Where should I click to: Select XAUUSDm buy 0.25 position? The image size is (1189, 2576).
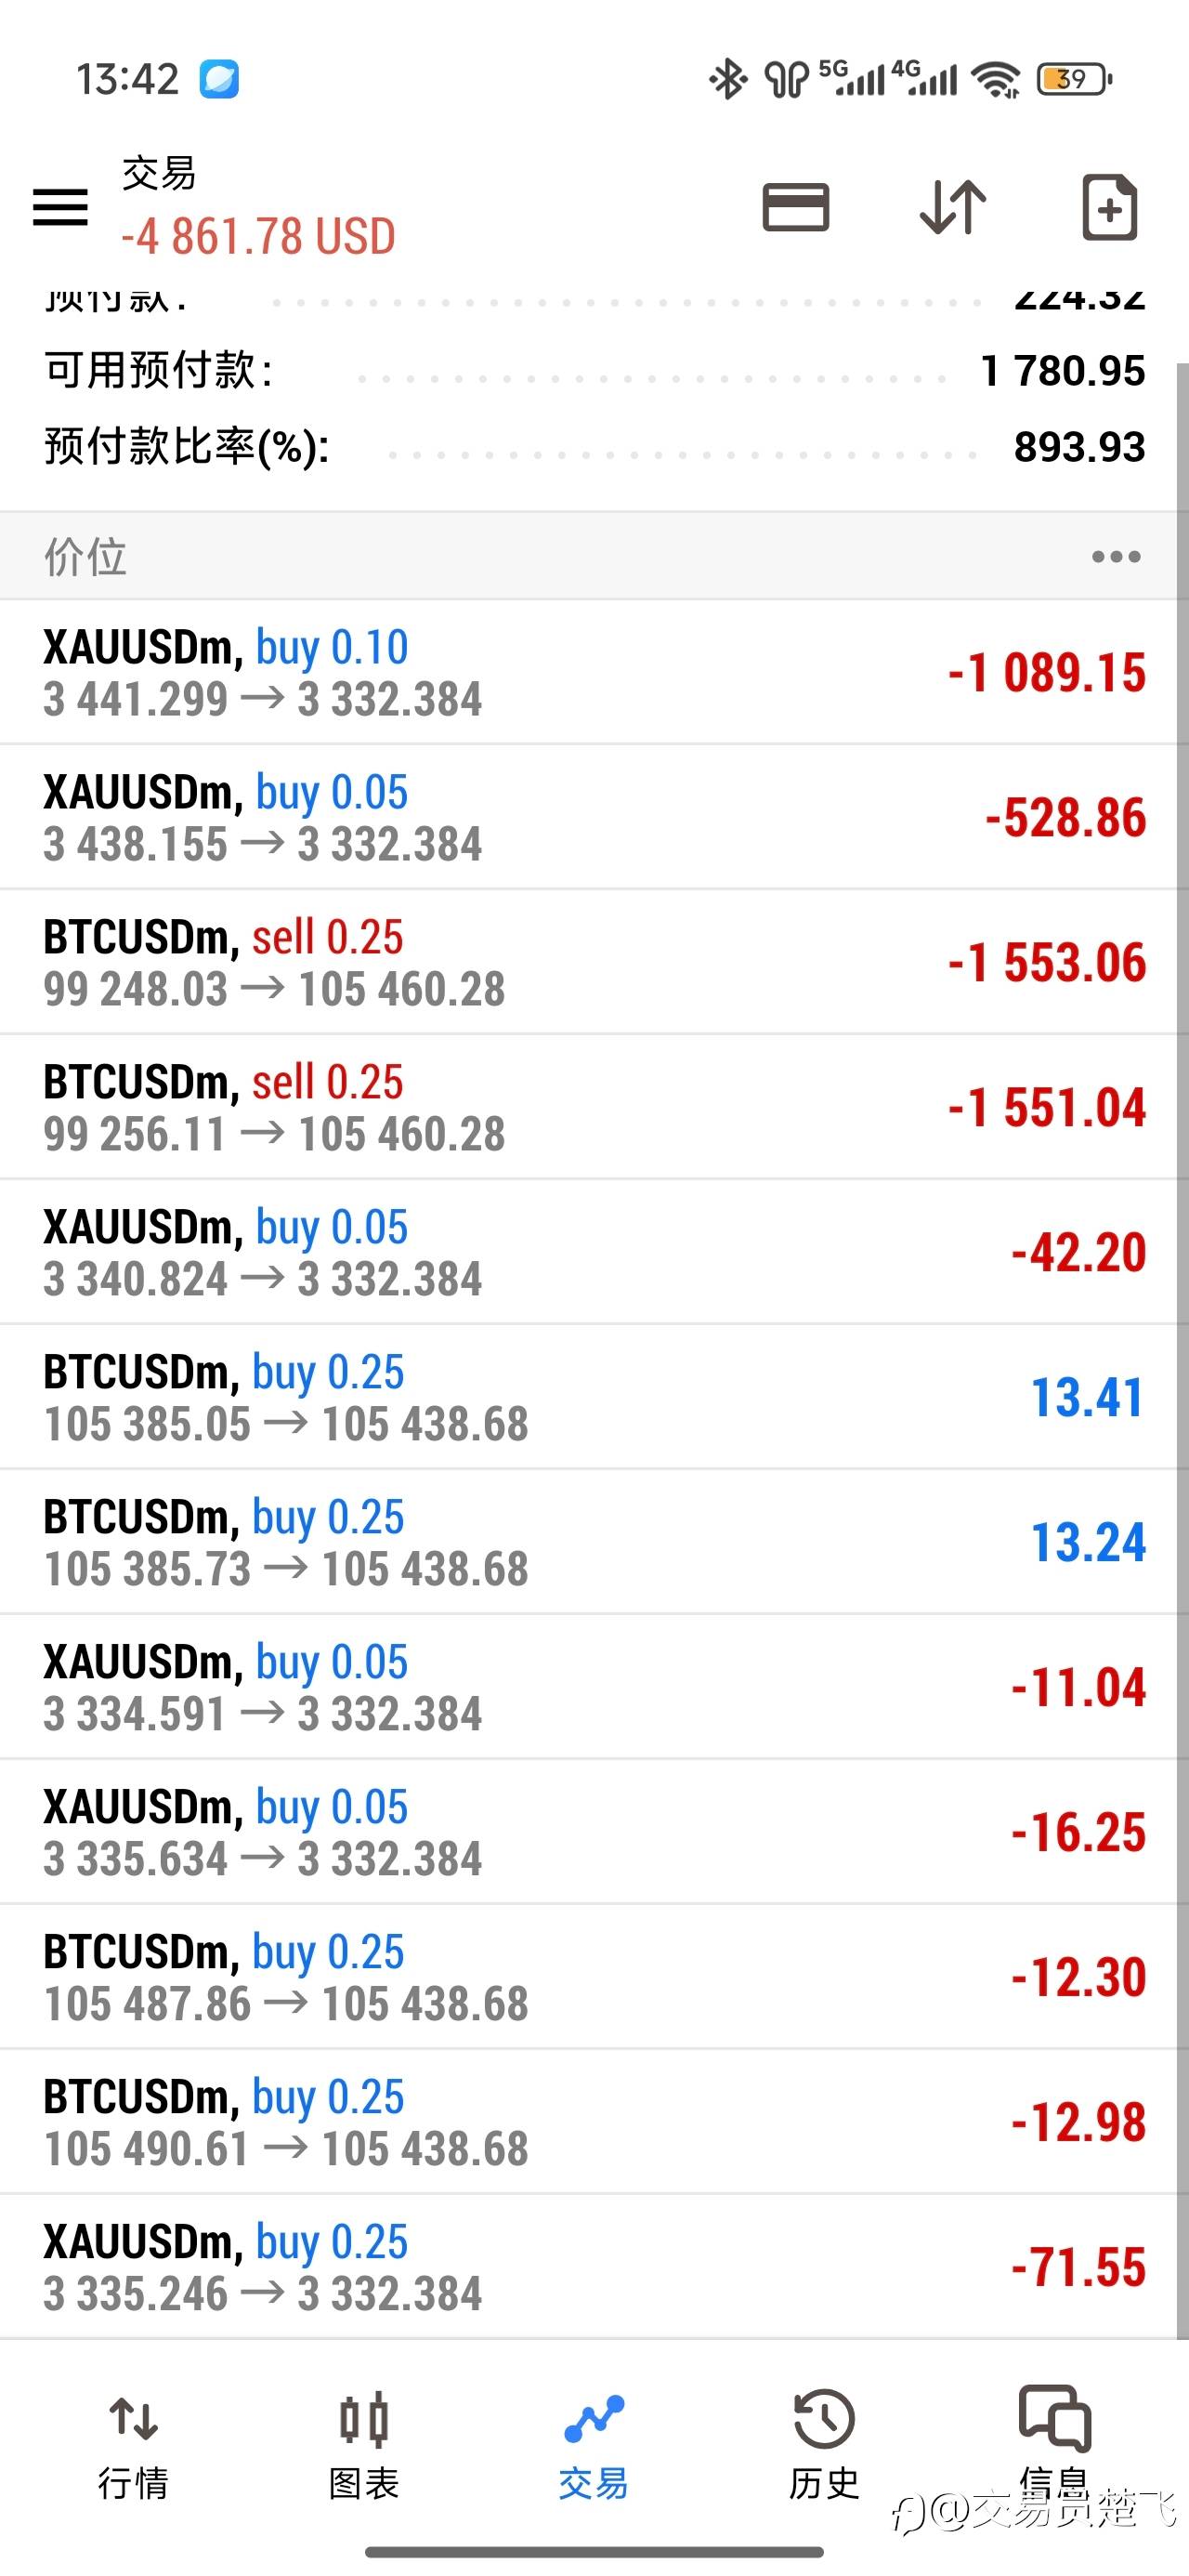click(x=594, y=2267)
